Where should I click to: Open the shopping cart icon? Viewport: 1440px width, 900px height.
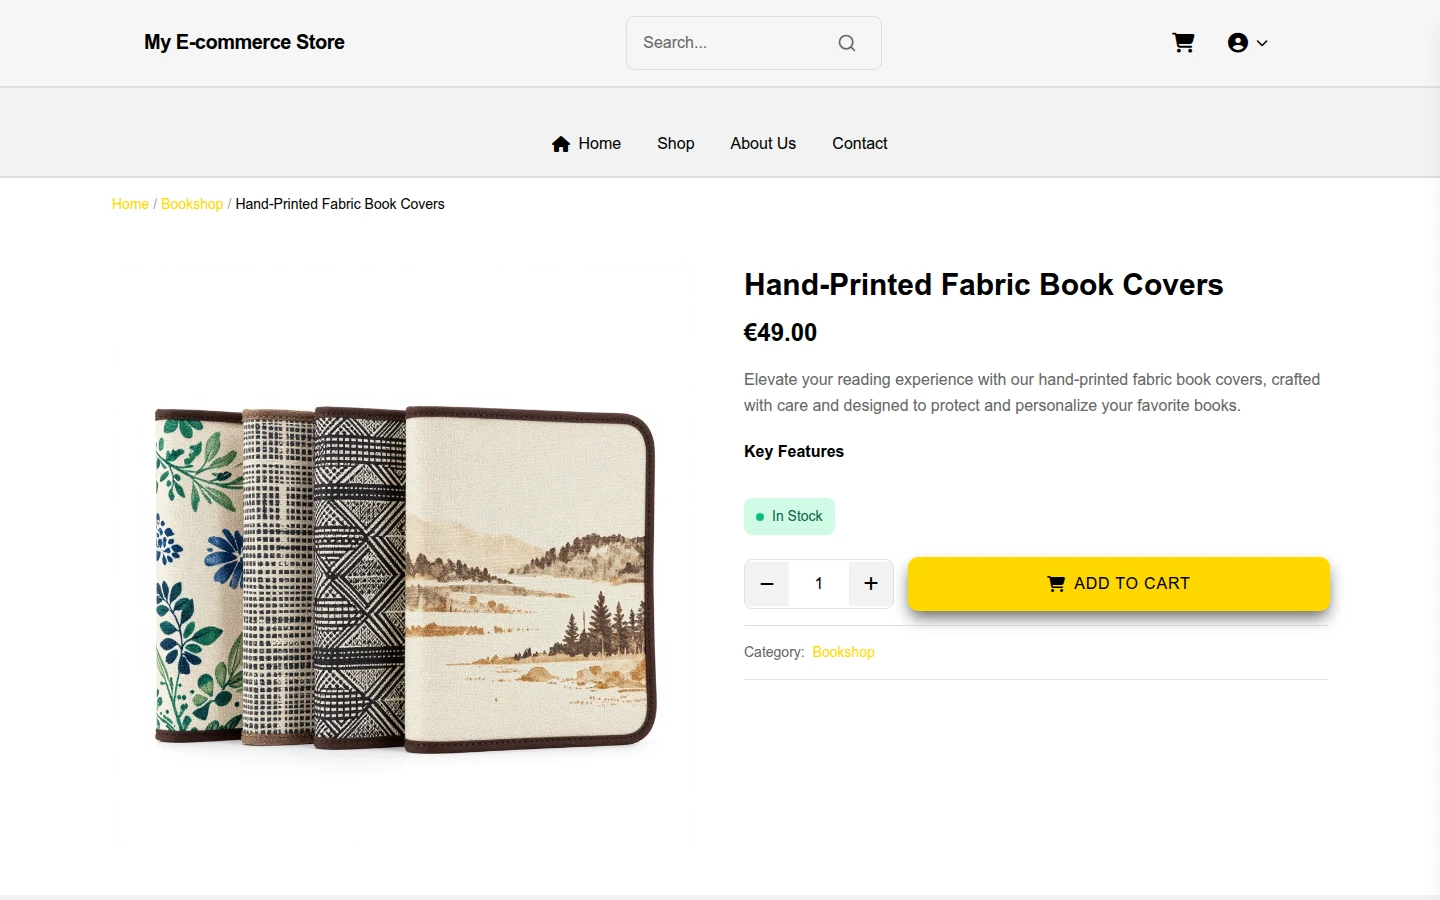1183,43
